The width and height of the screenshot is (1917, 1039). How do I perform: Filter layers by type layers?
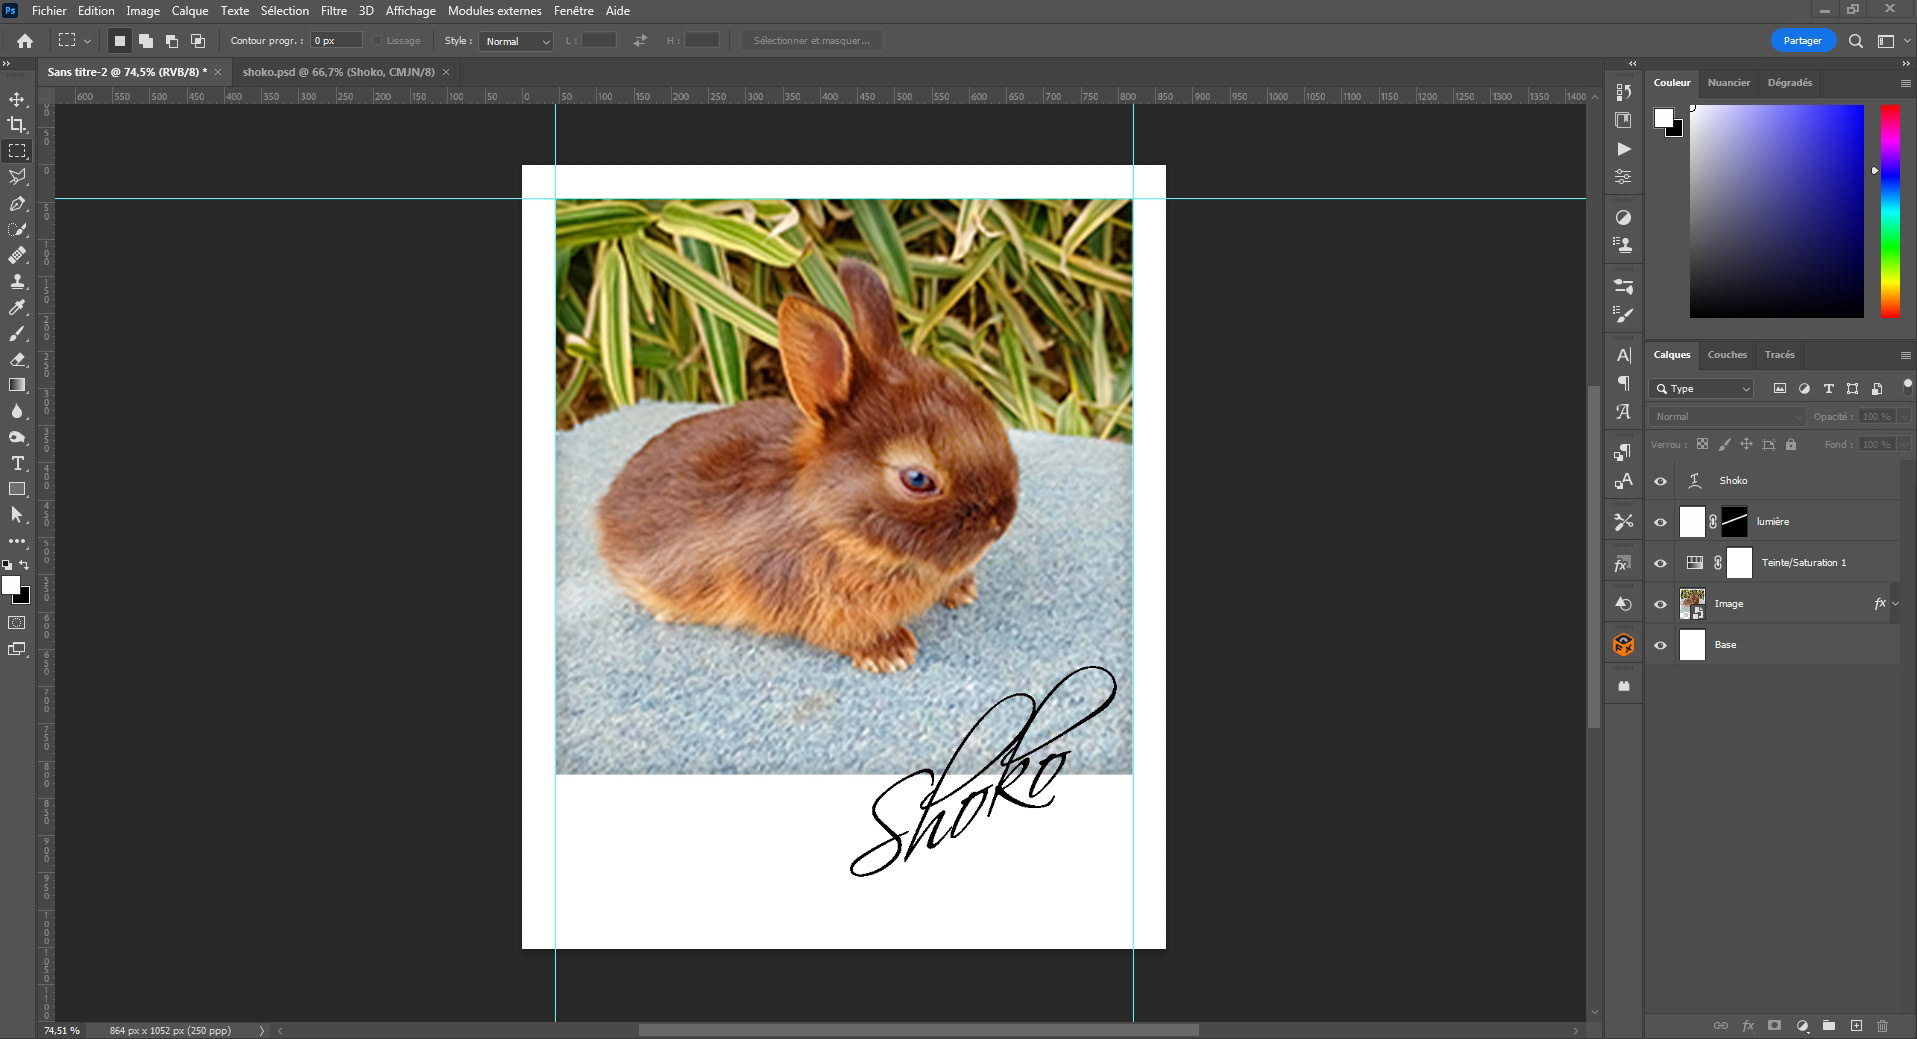[1828, 388]
